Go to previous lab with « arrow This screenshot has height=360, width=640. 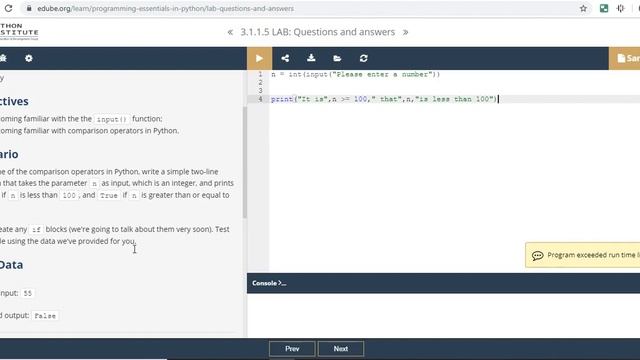click(230, 32)
